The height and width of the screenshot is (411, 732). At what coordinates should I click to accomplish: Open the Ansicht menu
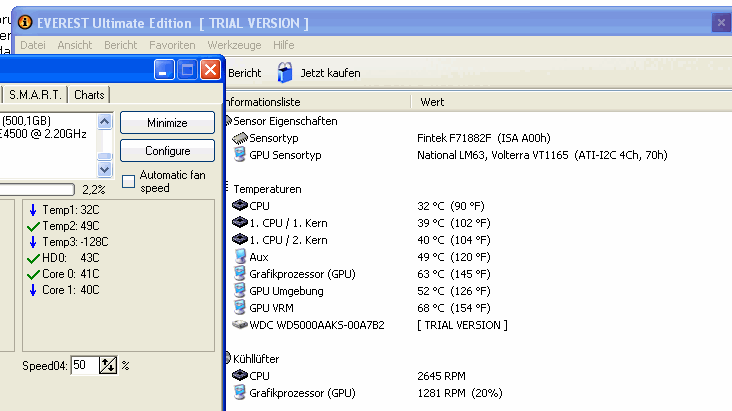click(x=75, y=45)
